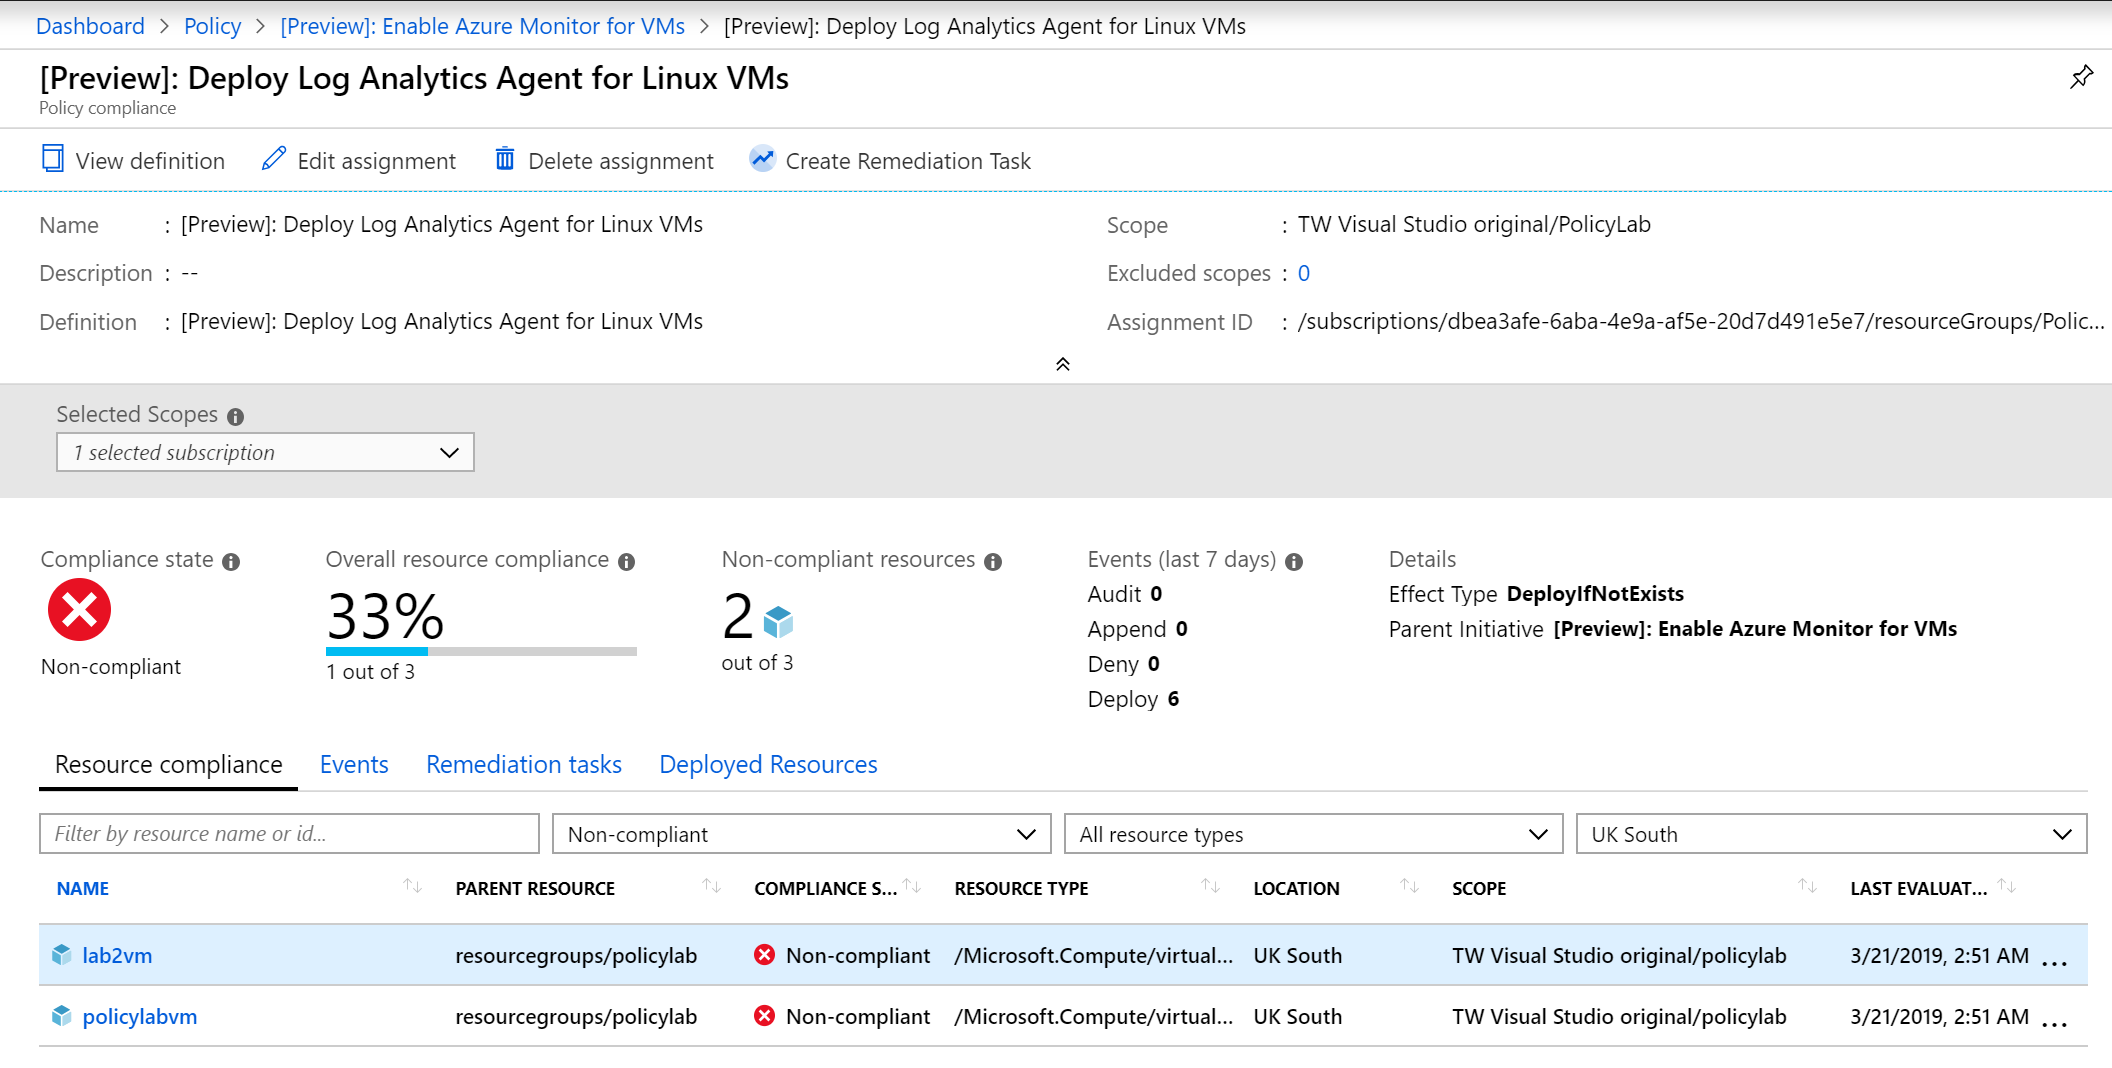Switch to the Events tab

pos(354,764)
